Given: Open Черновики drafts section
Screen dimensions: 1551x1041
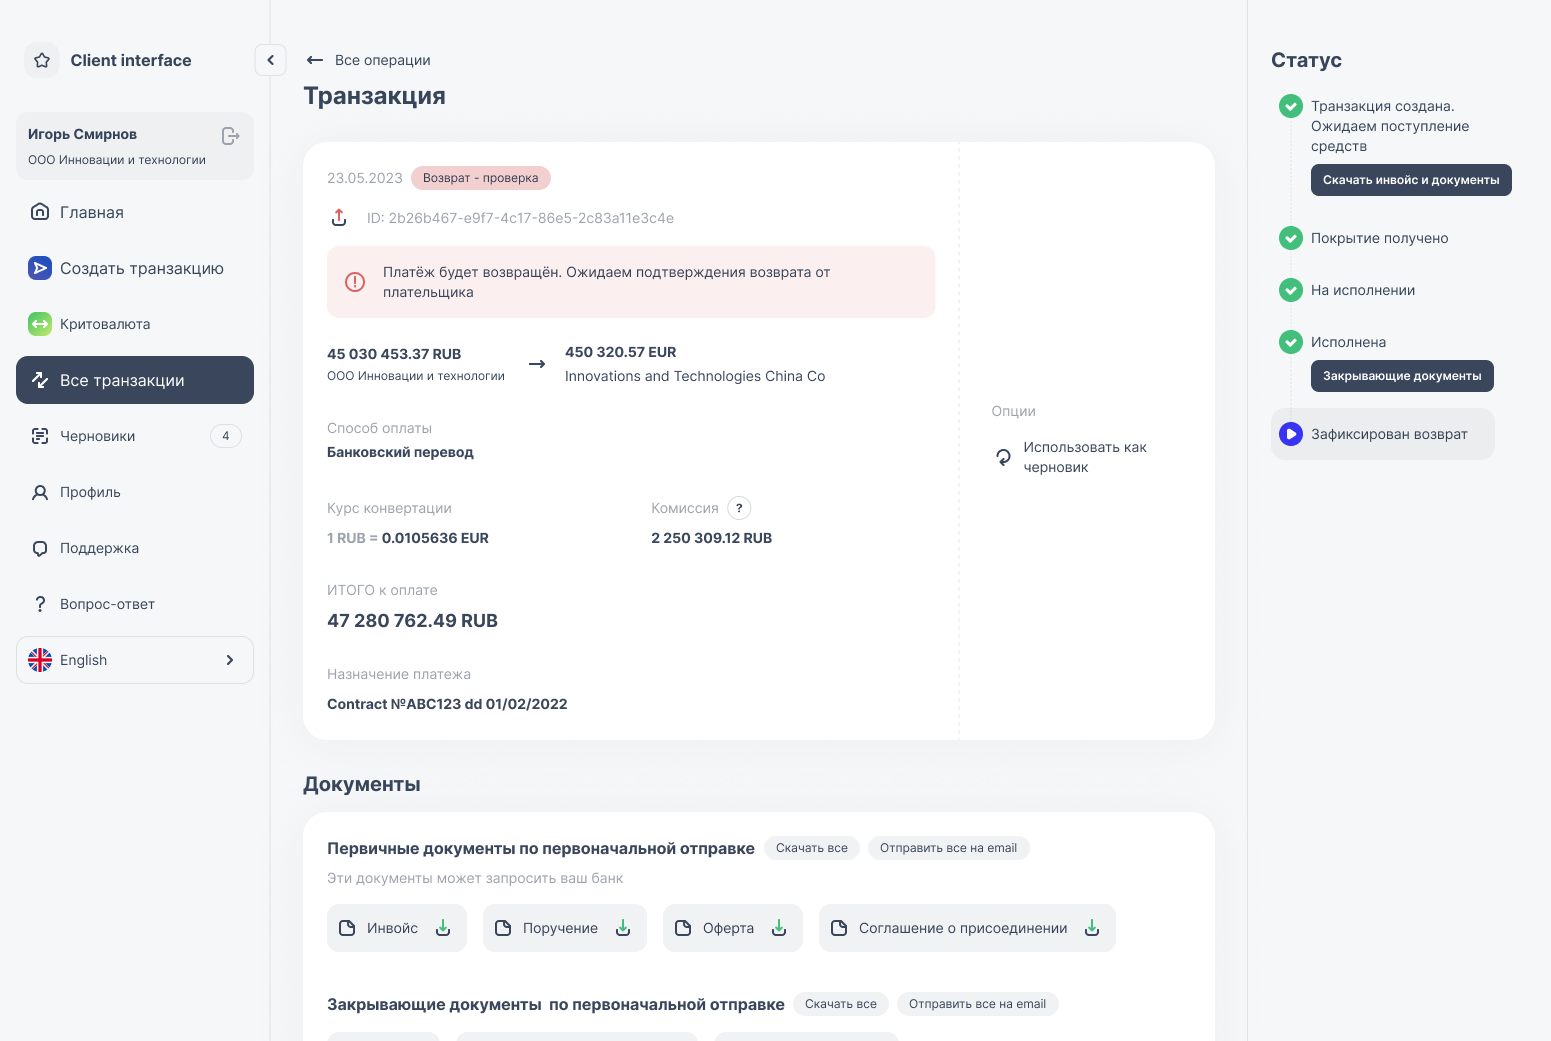Looking at the screenshot, I should pyautogui.click(x=97, y=436).
